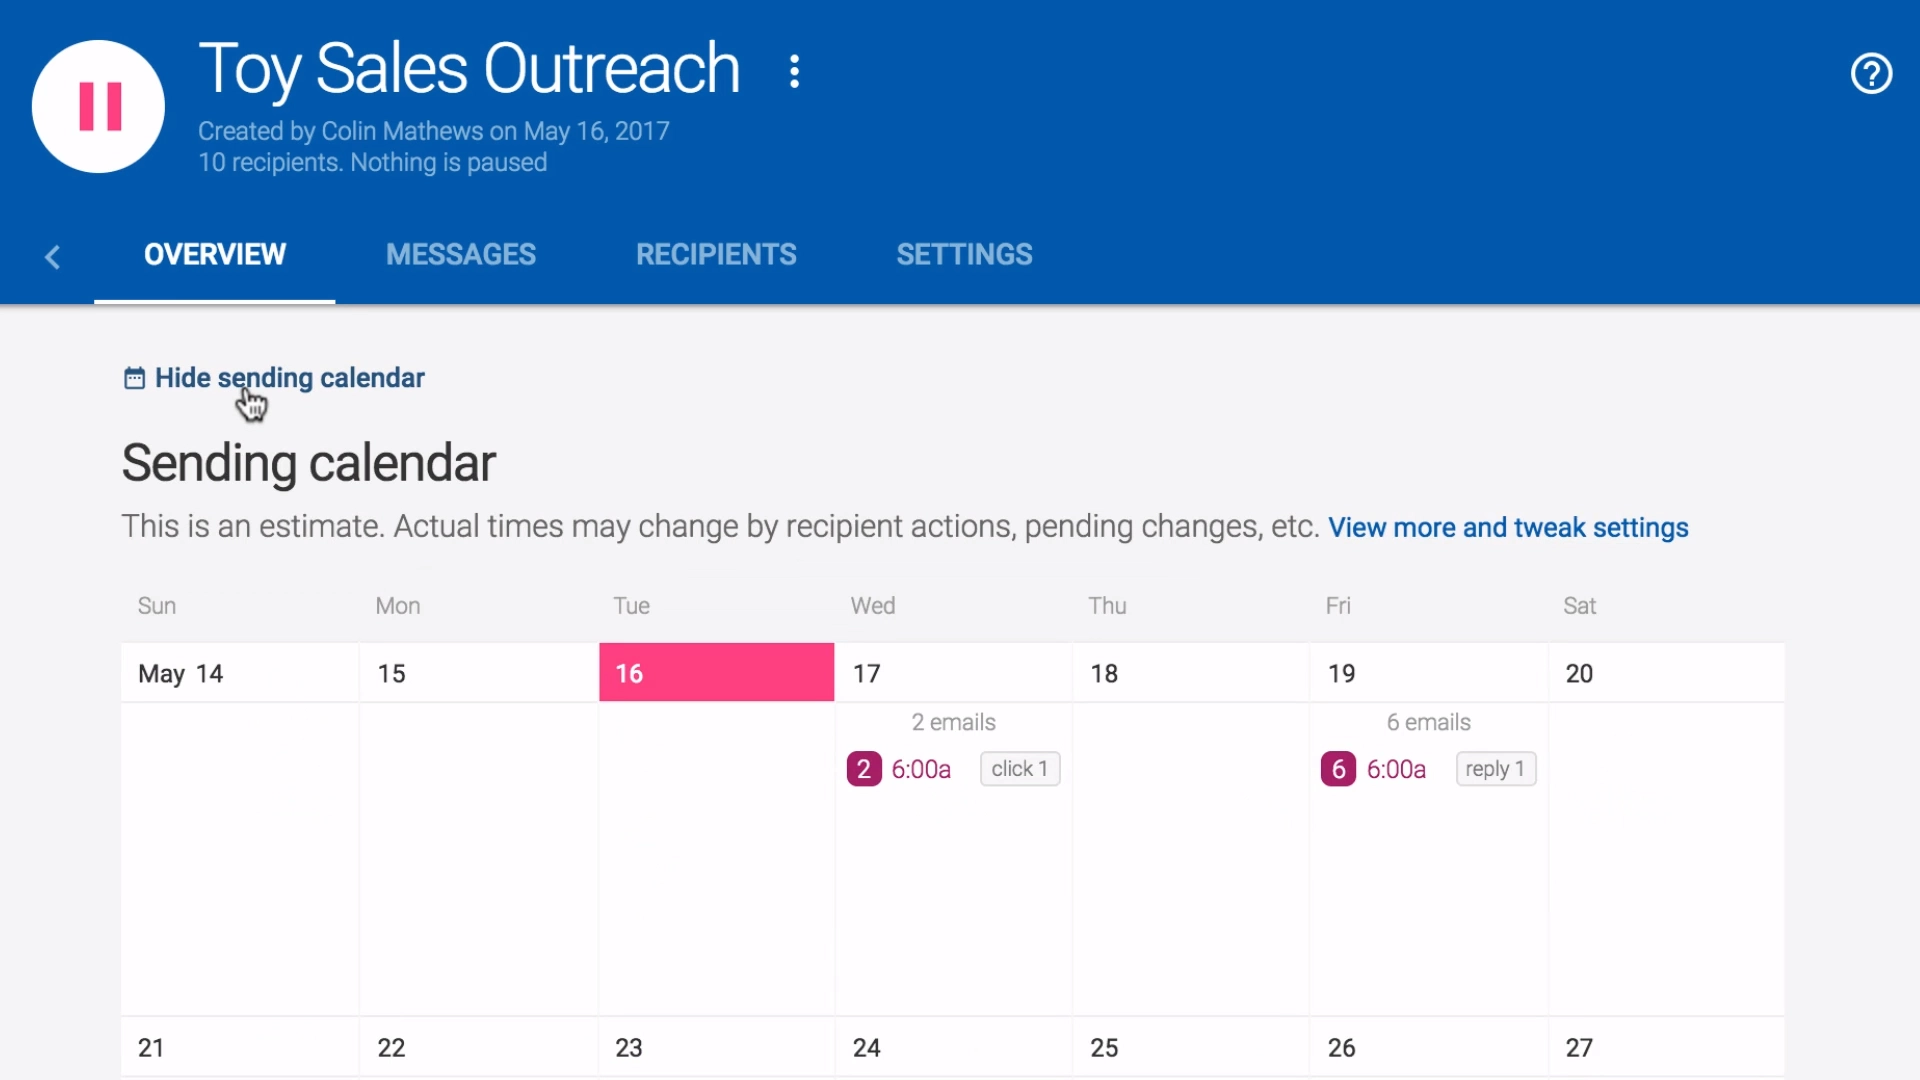Click the 6:00a time on May 17
The height and width of the screenshot is (1080, 1920).
(921, 769)
